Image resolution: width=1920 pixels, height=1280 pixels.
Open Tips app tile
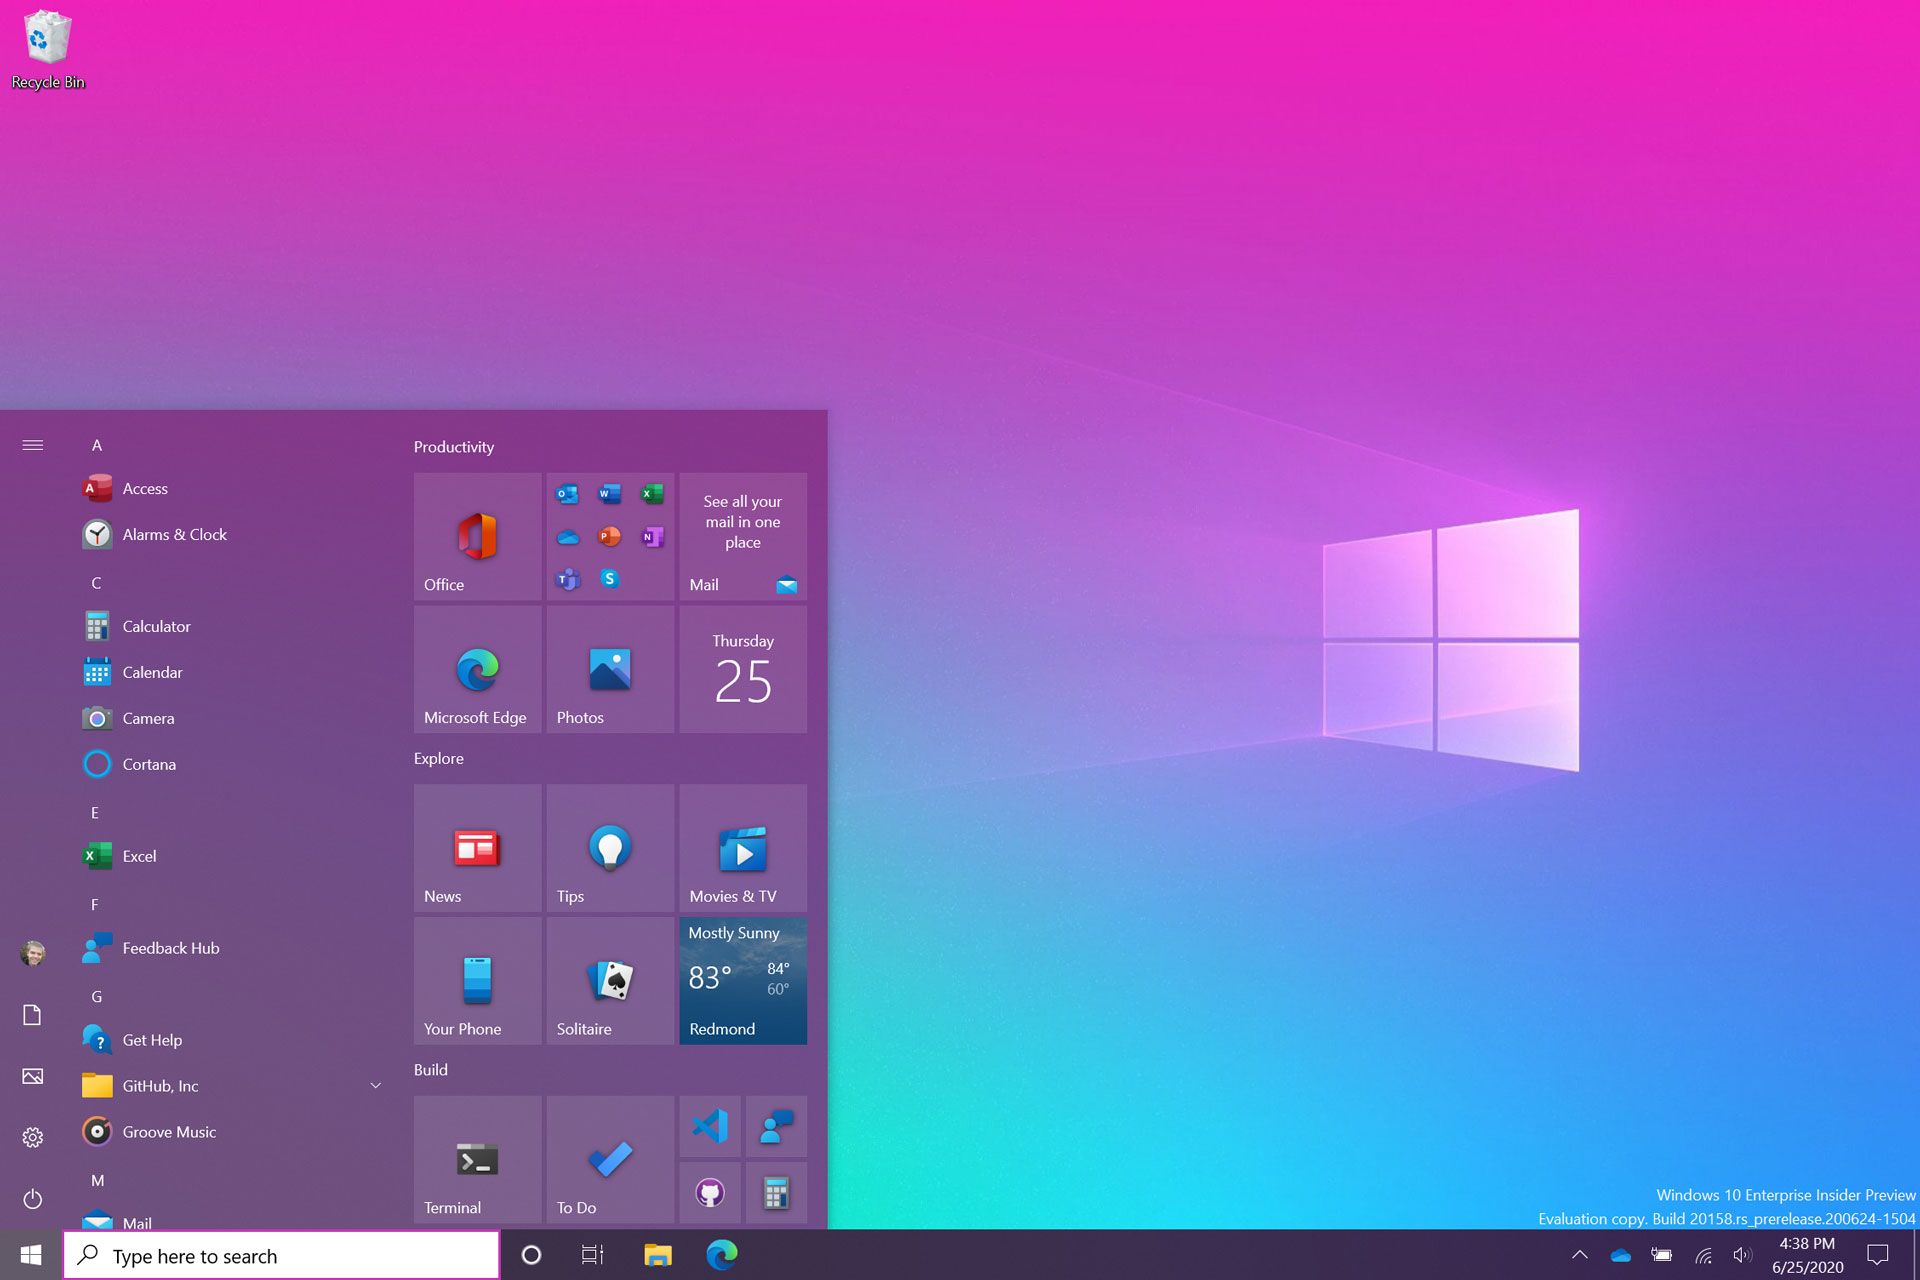607,844
